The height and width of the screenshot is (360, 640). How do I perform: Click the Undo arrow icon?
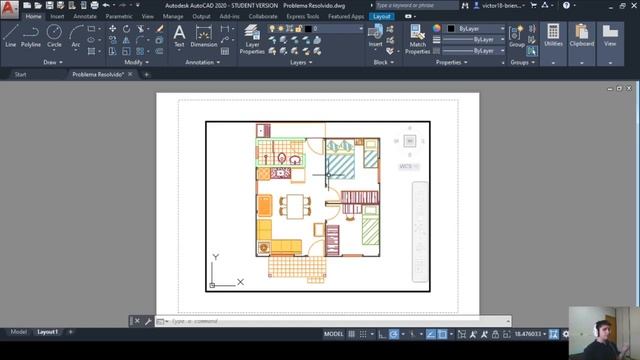tap(106, 5)
